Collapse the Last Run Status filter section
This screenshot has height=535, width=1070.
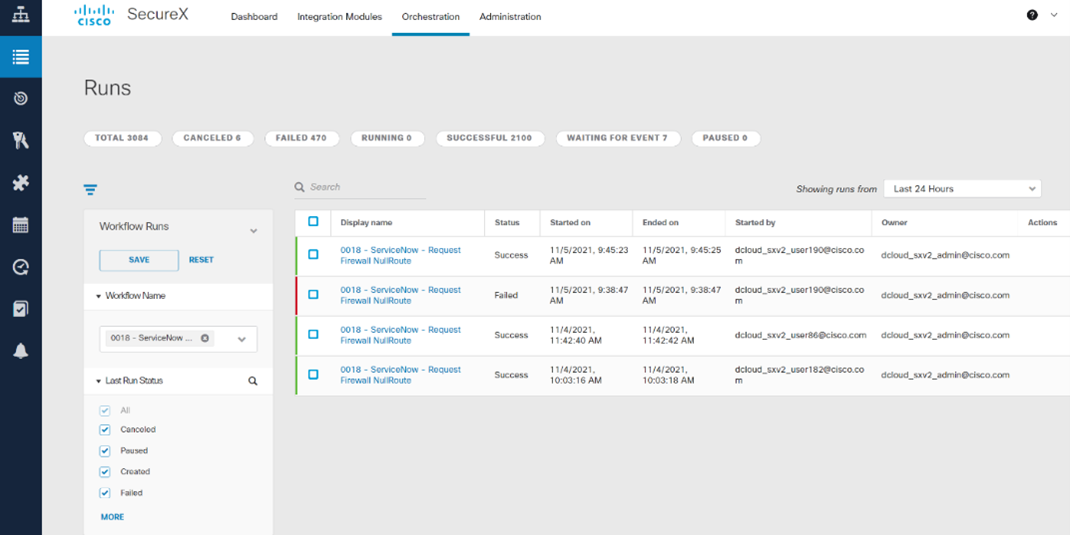[x=99, y=381]
